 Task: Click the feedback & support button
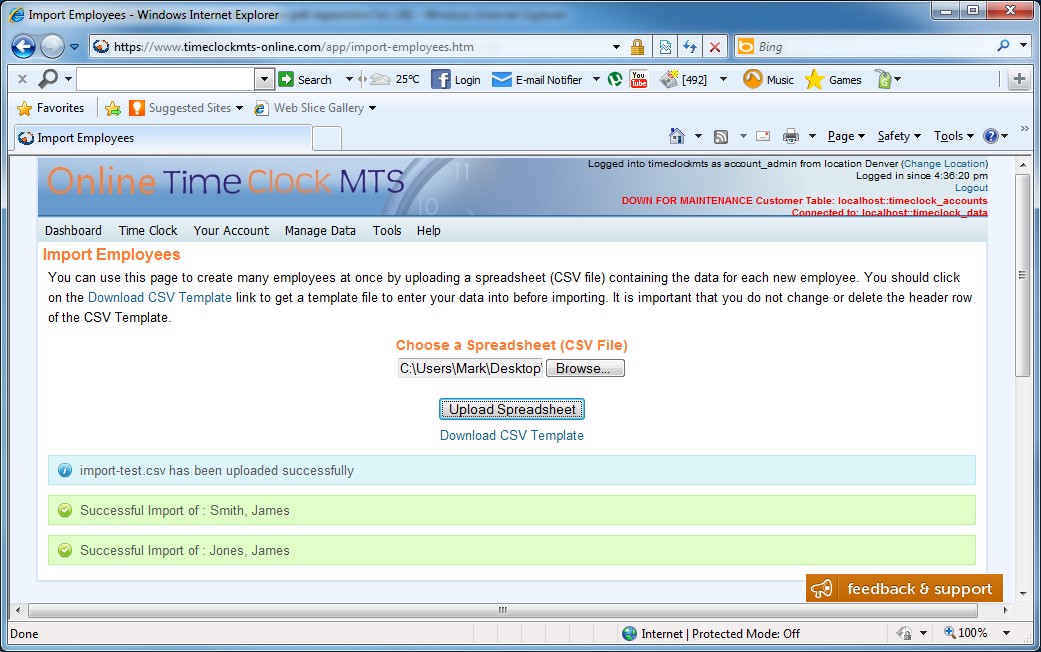[904, 588]
